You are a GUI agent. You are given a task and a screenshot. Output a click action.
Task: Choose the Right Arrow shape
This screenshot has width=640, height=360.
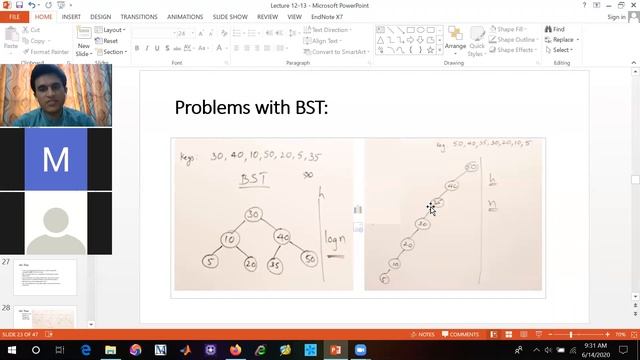coord(410,40)
